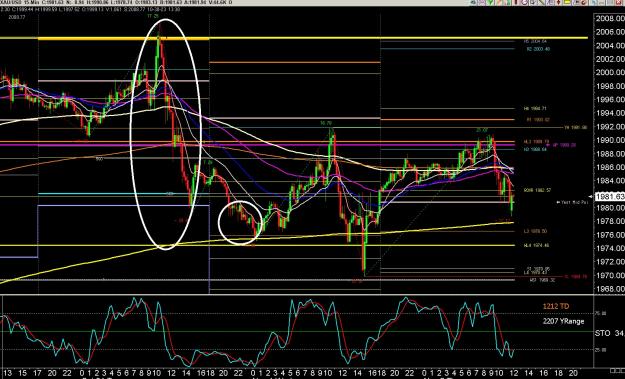
Task: Click the 2006.00 price axis label
Action: [610, 32]
